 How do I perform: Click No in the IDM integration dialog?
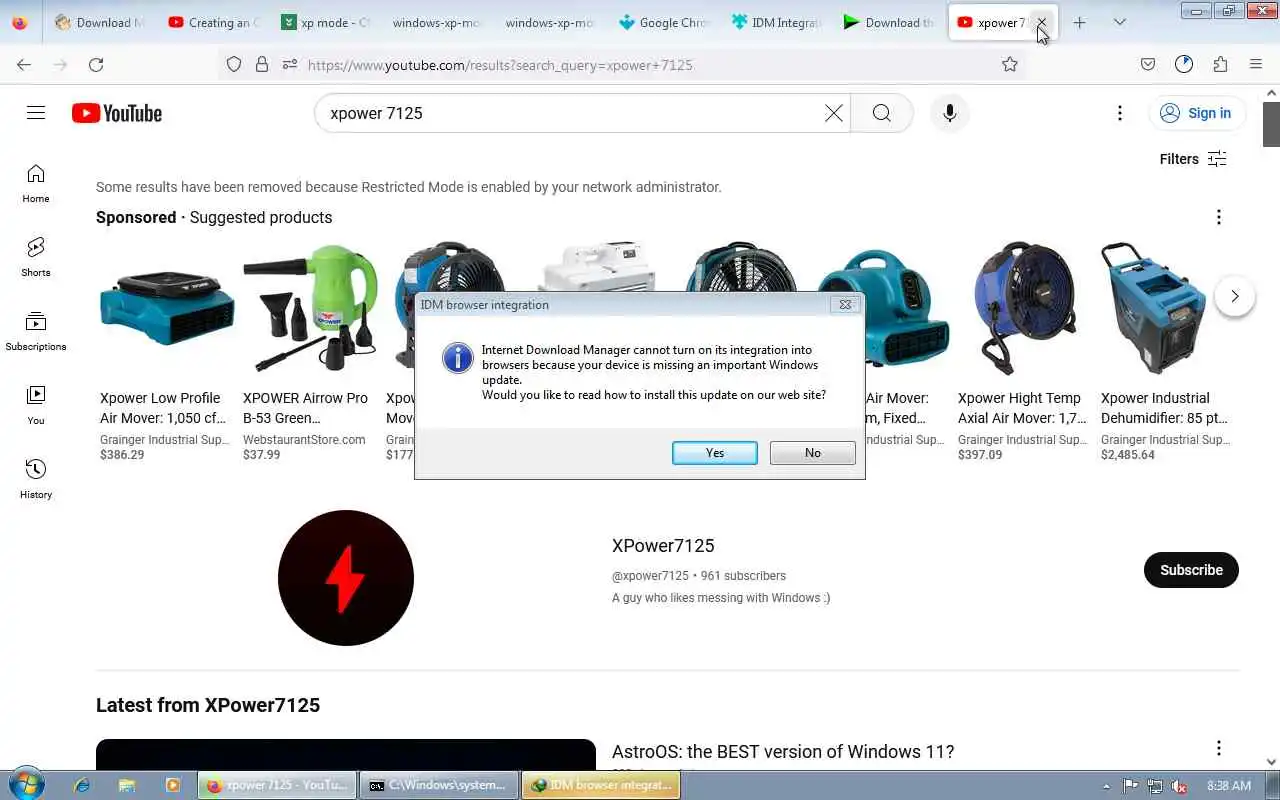(812, 453)
